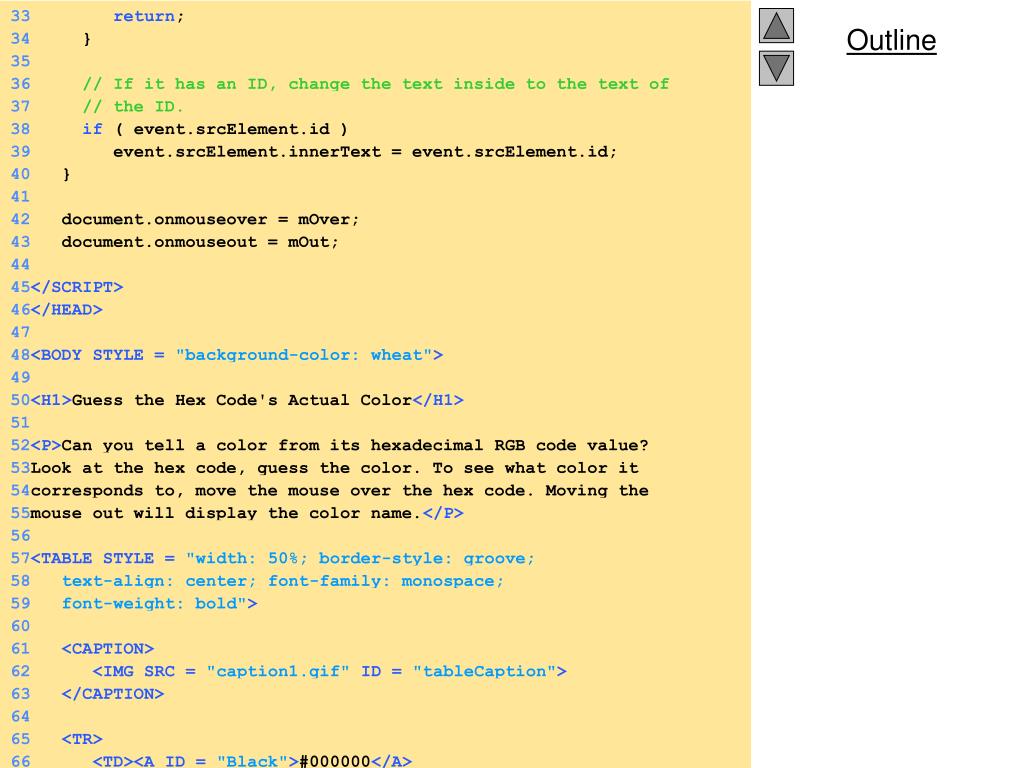Click 'document.onmouseover = mOver;' code line
This screenshot has height=768, width=1024.
[x=210, y=219]
